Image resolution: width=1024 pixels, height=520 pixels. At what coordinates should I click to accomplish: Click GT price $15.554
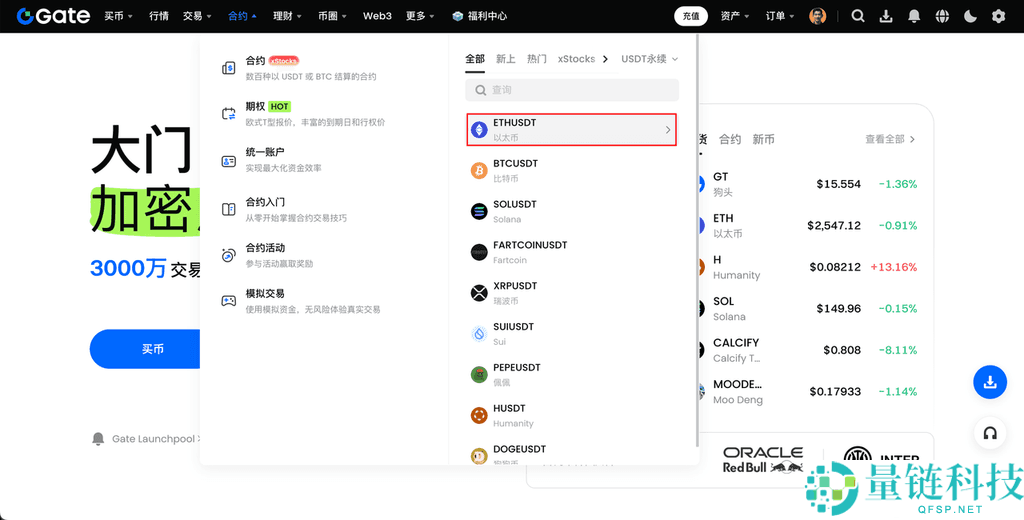(x=839, y=184)
